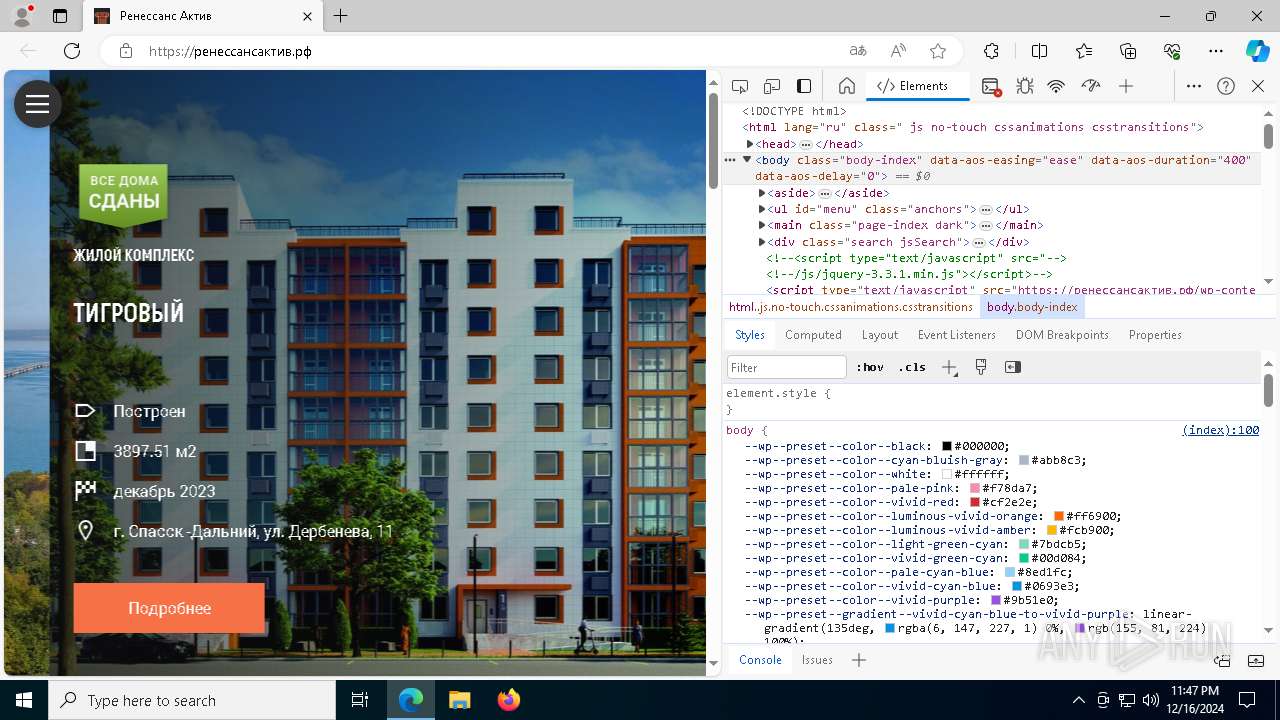Toggle :hov element state panel
1280x720 pixels.
870,367
